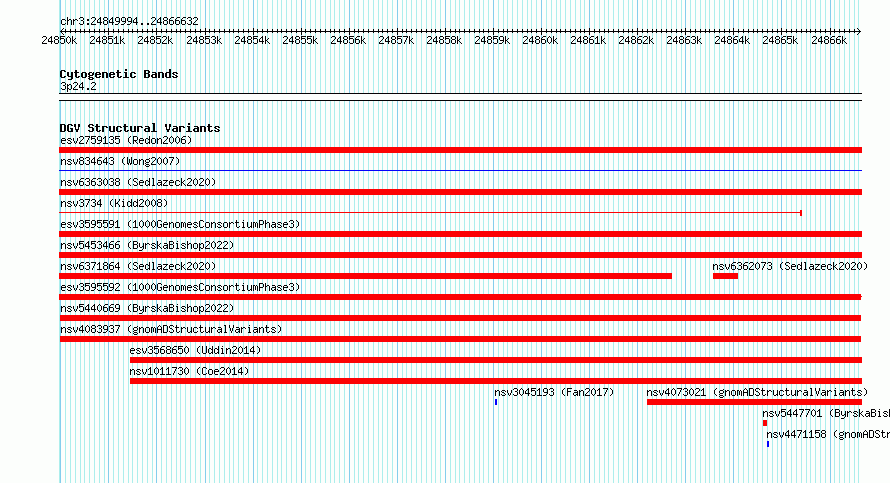Click the red end tick of nsv3734
The image size is (890, 483).
(x=801, y=213)
